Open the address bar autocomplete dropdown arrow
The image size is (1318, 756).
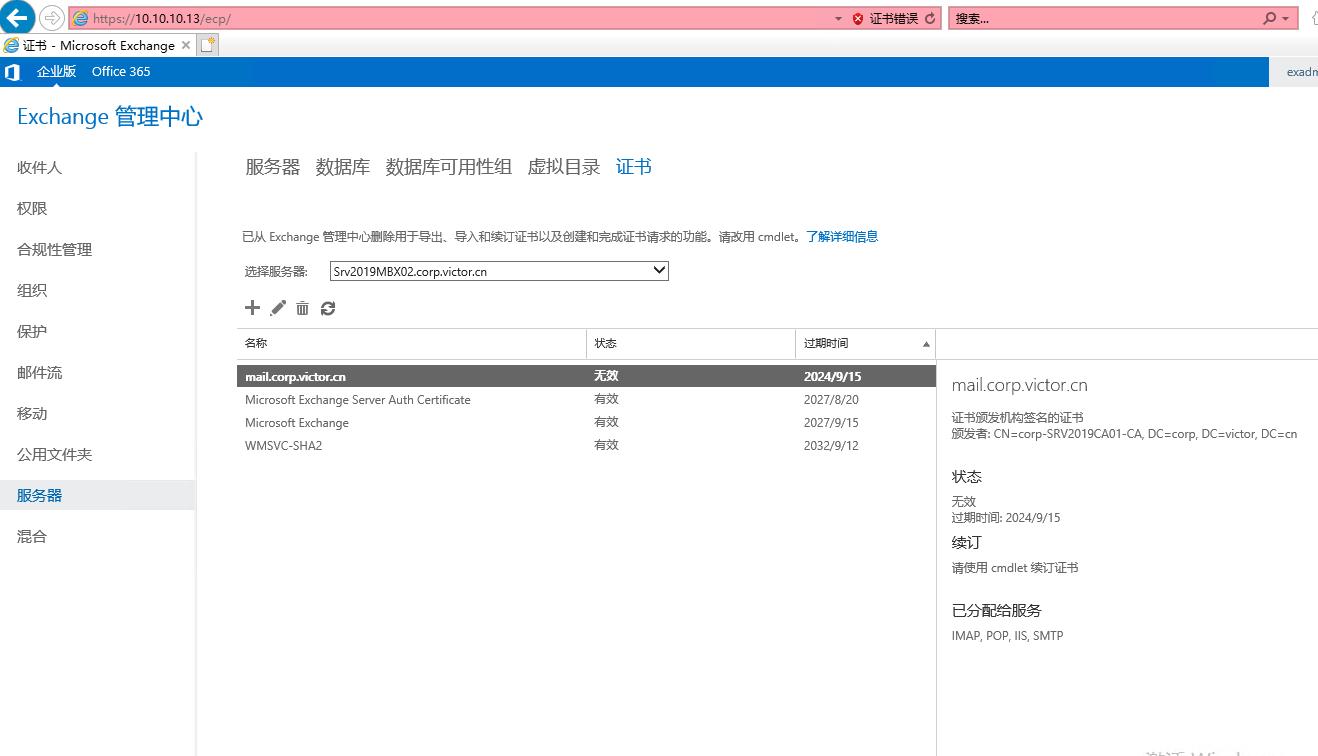(838, 17)
